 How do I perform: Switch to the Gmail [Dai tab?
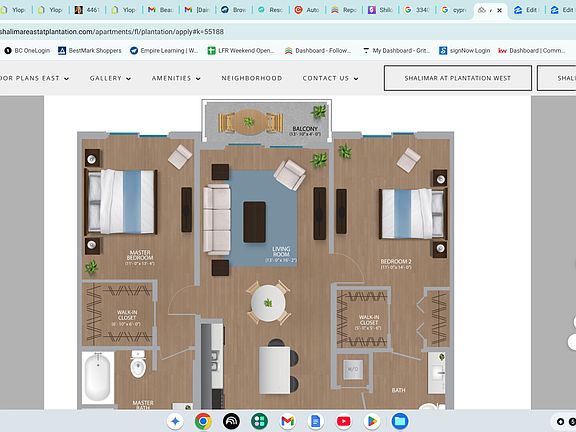tap(198, 10)
